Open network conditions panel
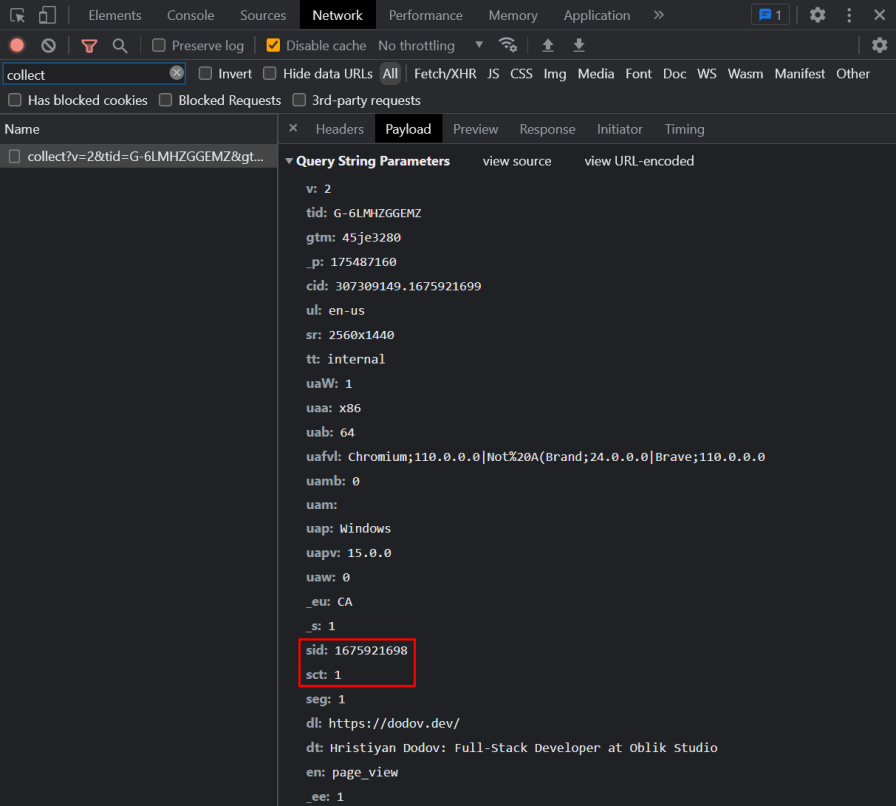This screenshot has width=896, height=806. [x=508, y=45]
